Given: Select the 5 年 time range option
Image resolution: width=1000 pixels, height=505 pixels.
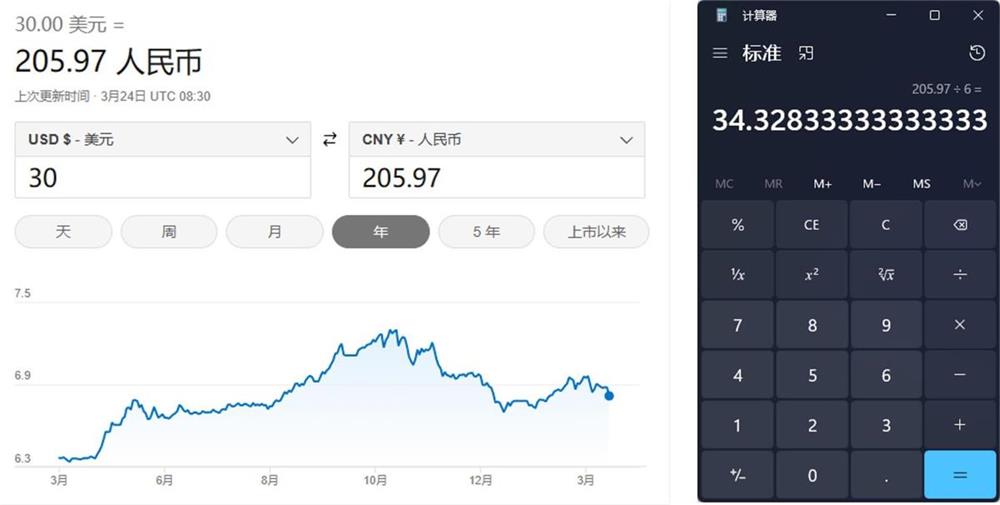Looking at the screenshot, I should (486, 232).
